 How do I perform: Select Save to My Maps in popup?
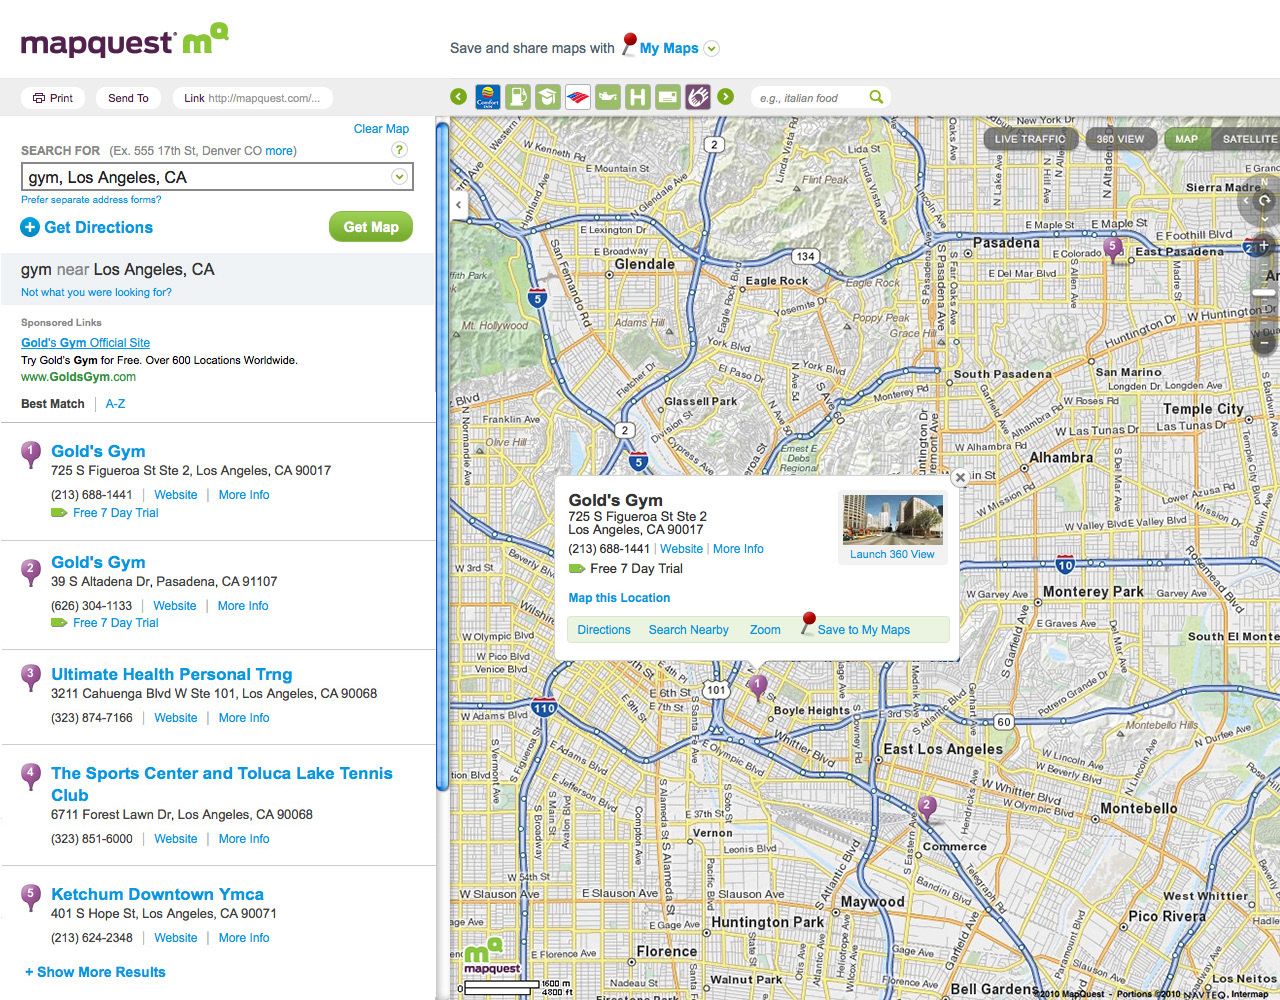pos(863,630)
